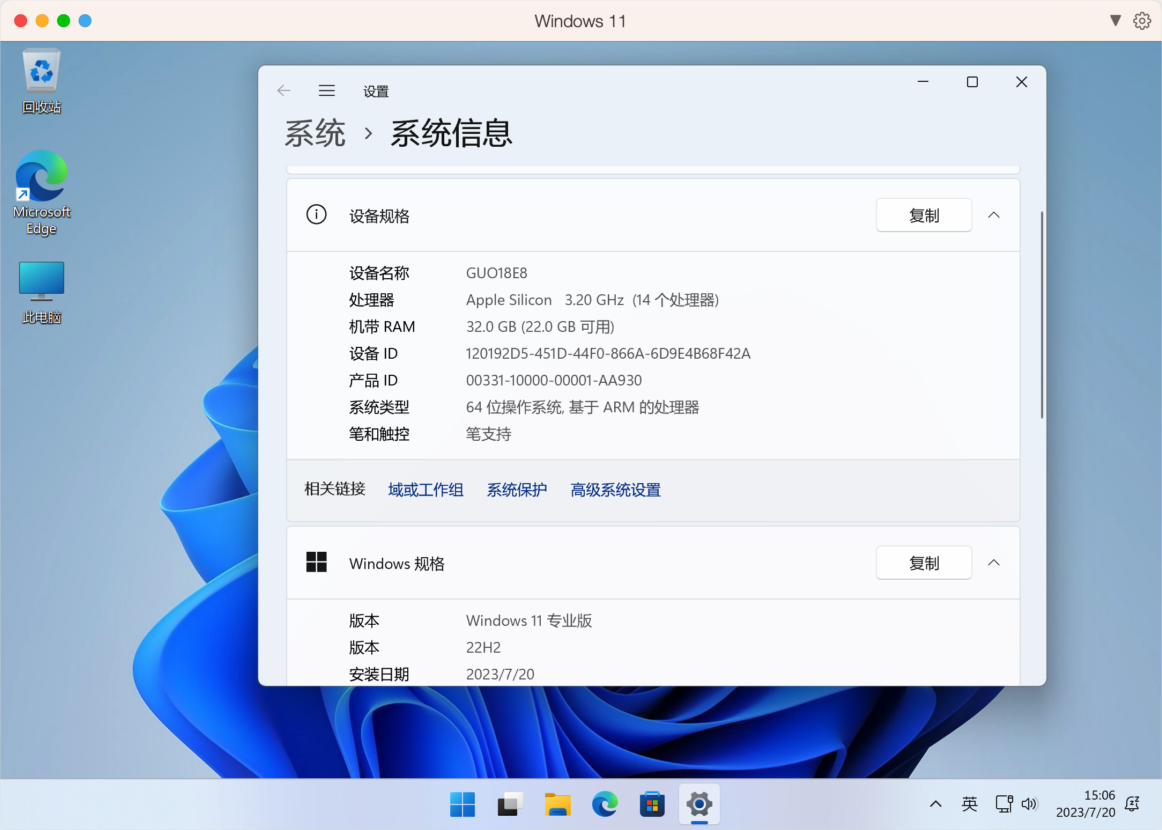Open the 系统保护 link

tap(517, 490)
